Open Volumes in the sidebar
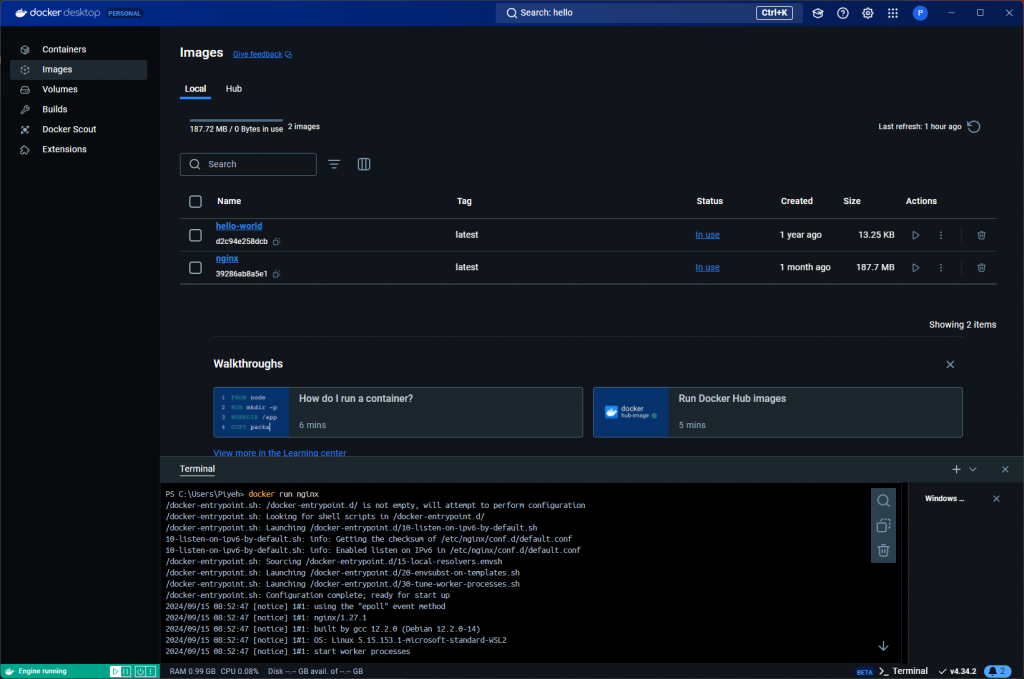 click(x=78, y=89)
